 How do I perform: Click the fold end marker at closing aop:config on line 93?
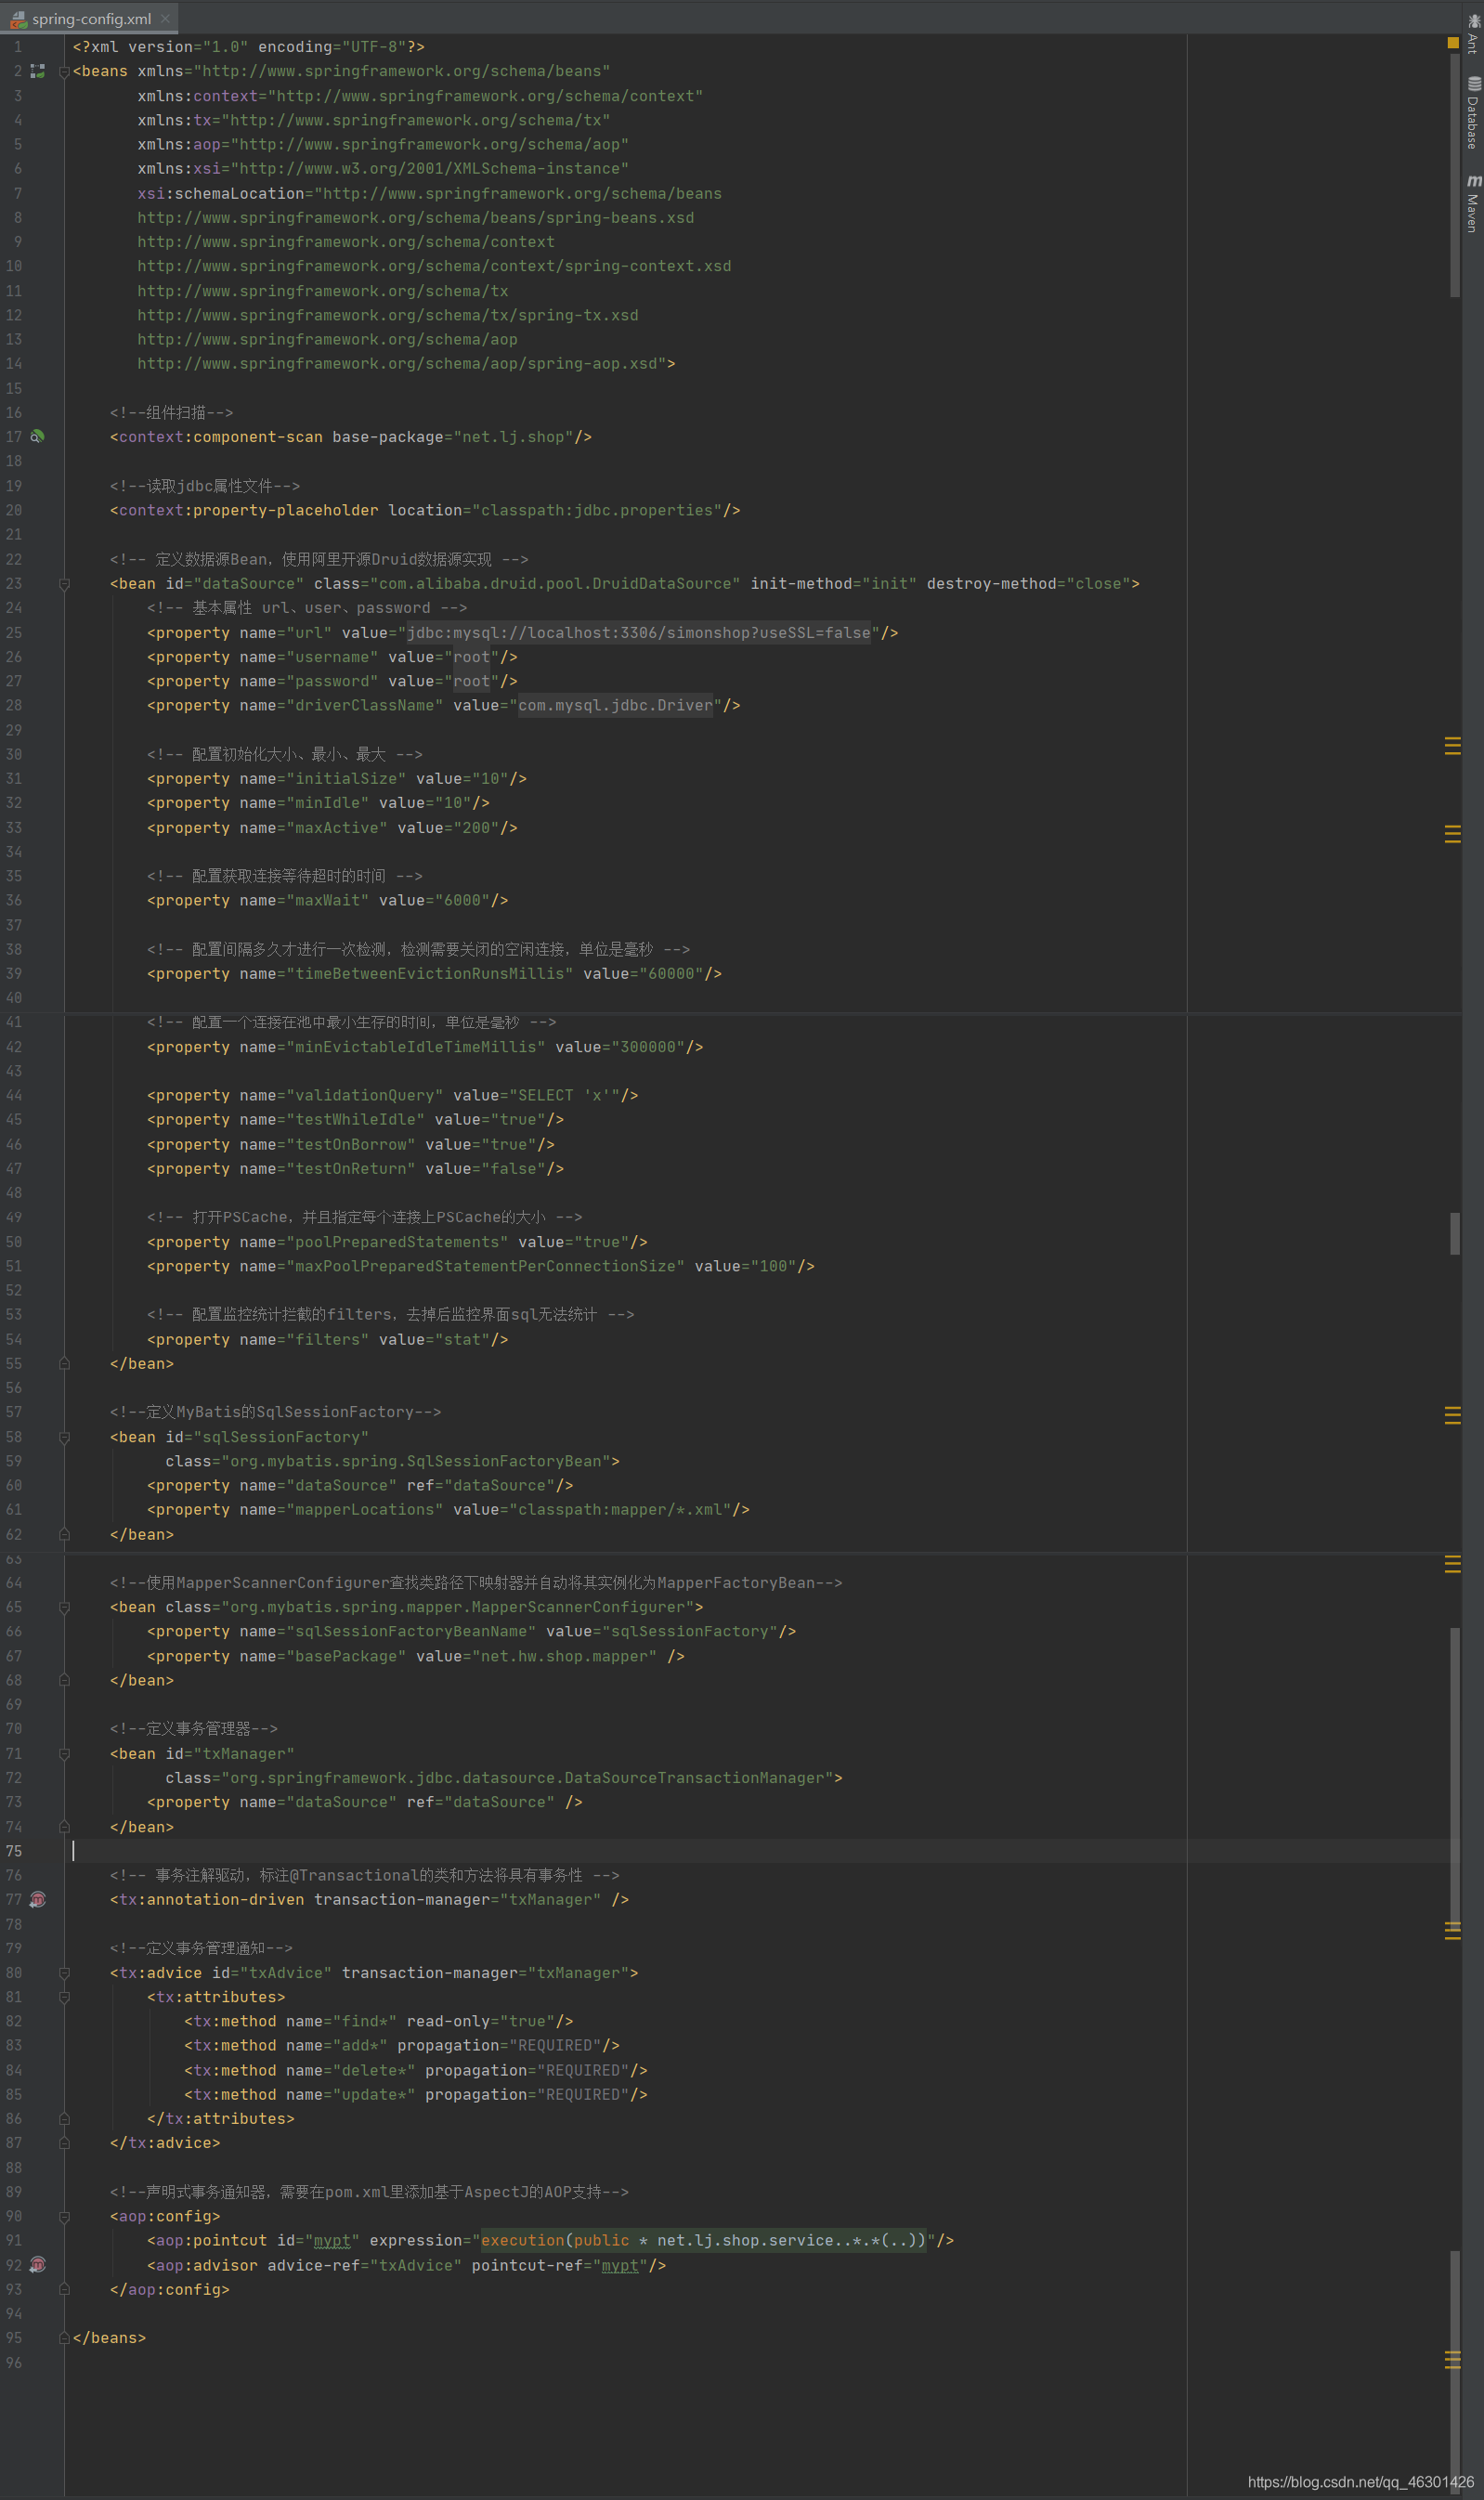pos(64,2290)
